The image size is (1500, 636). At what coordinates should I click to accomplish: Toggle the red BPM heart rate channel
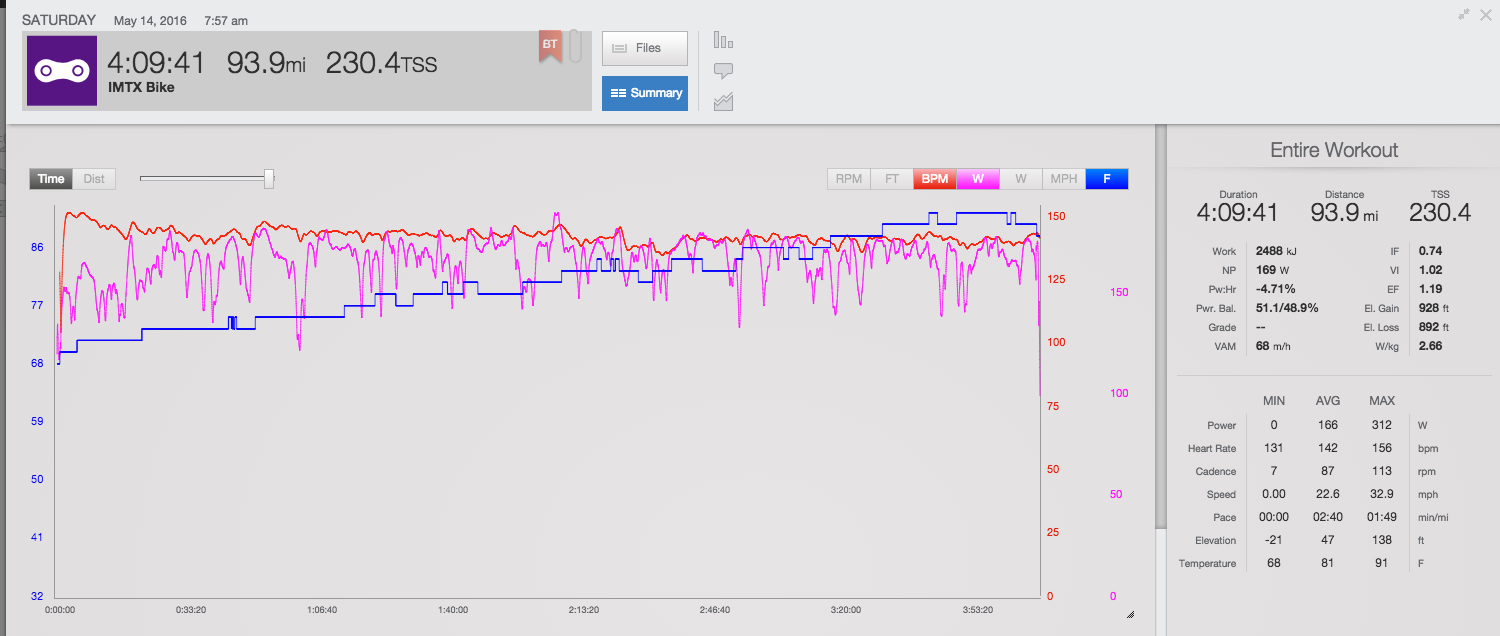point(935,179)
